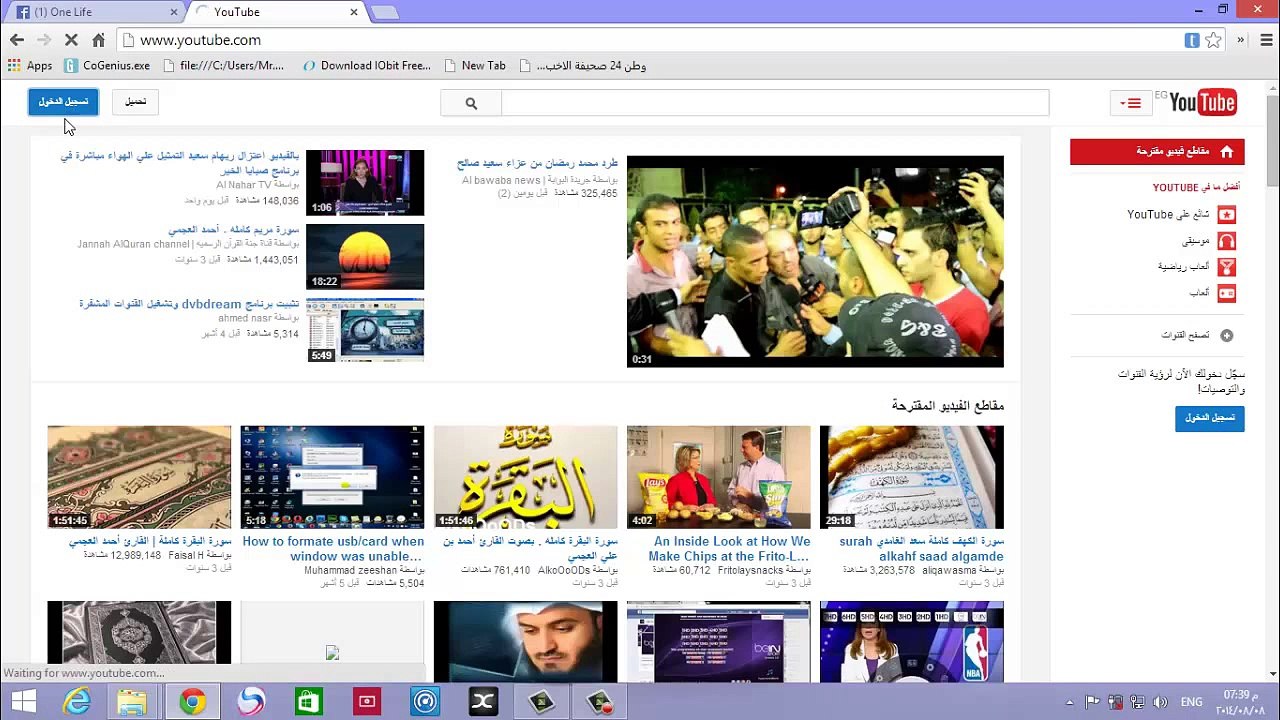Open the file:///C:/Users bookmark

coord(222,66)
